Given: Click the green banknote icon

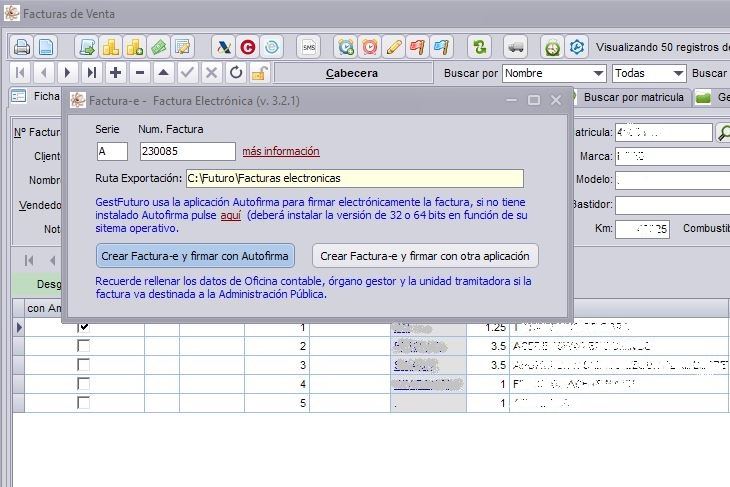Looking at the screenshot, I should 159,47.
